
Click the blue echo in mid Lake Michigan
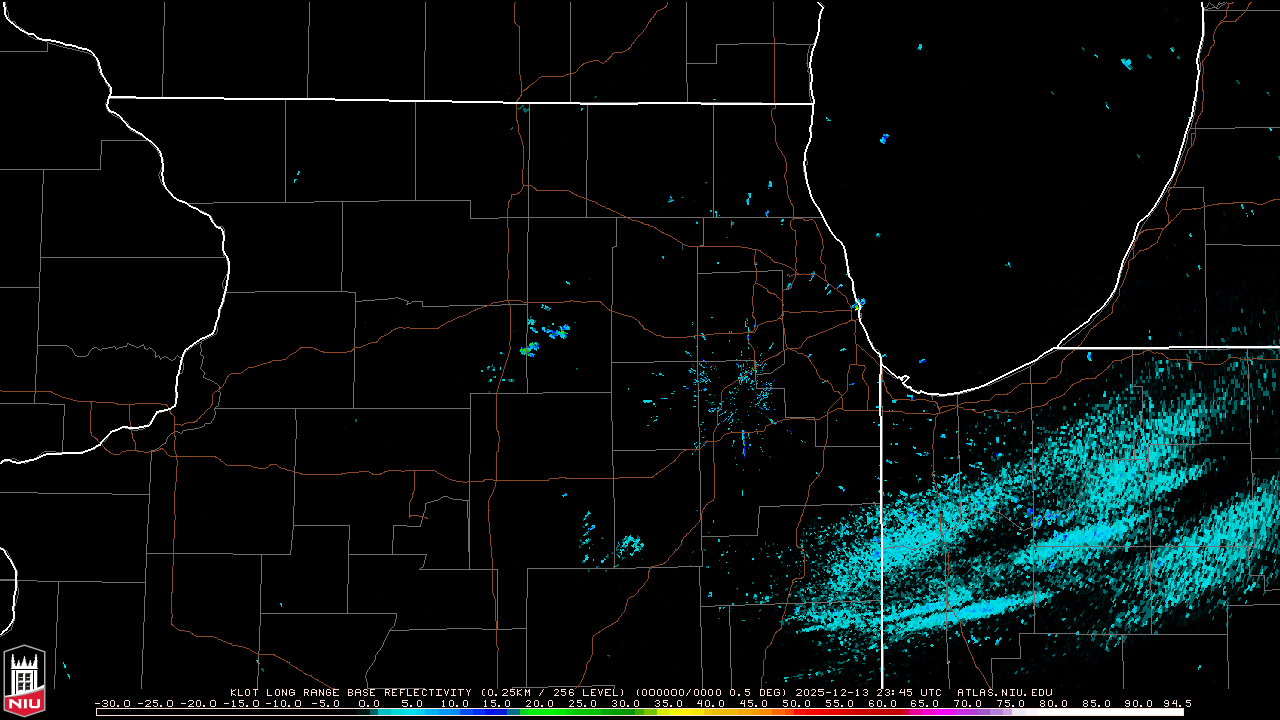click(884, 138)
